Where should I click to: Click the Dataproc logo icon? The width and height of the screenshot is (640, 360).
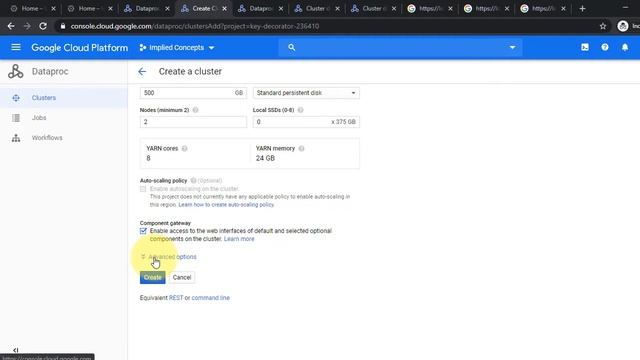[x=16, y=71]
